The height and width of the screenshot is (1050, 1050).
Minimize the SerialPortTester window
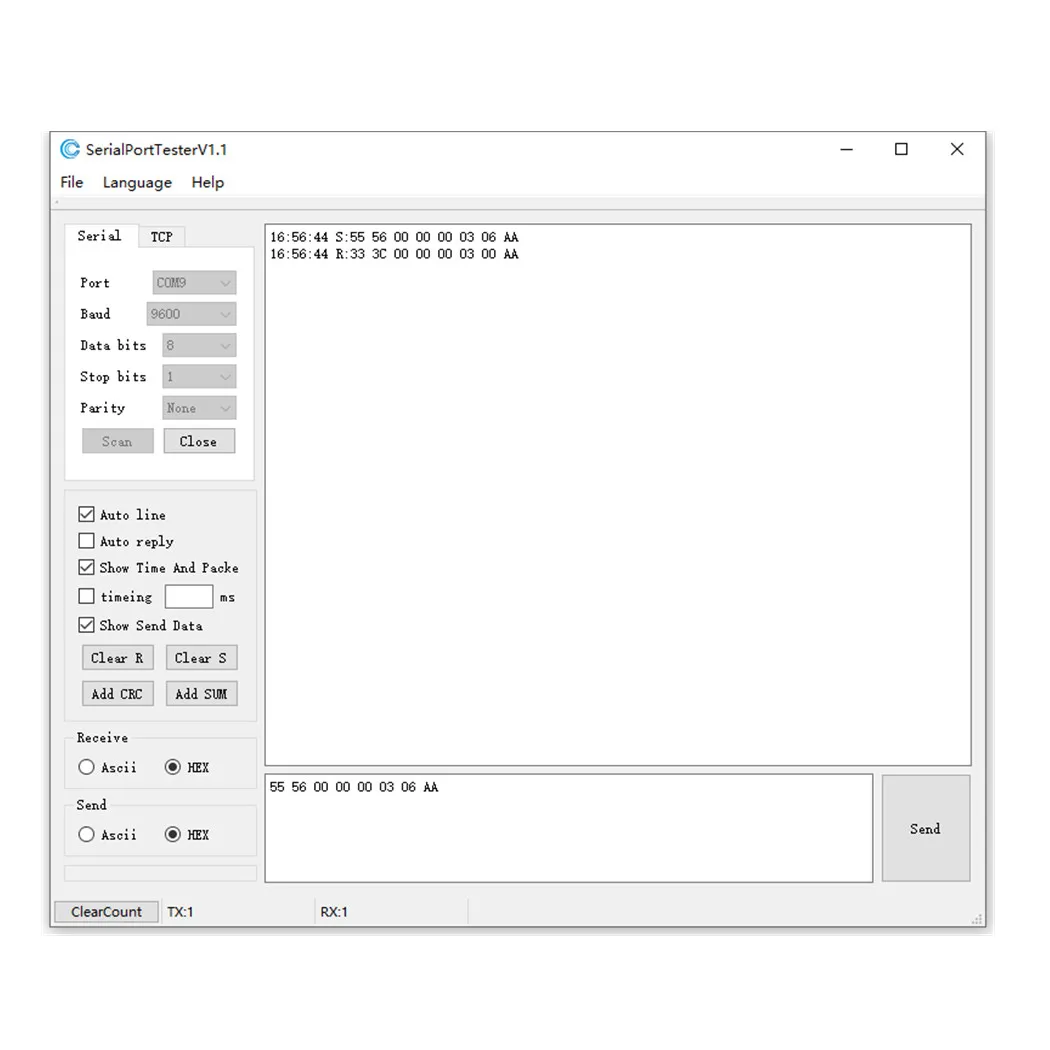(x=846, y=149)
